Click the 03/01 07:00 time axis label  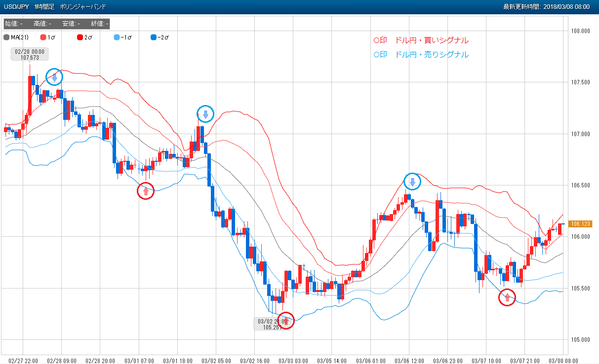click(x=139, y=361)
